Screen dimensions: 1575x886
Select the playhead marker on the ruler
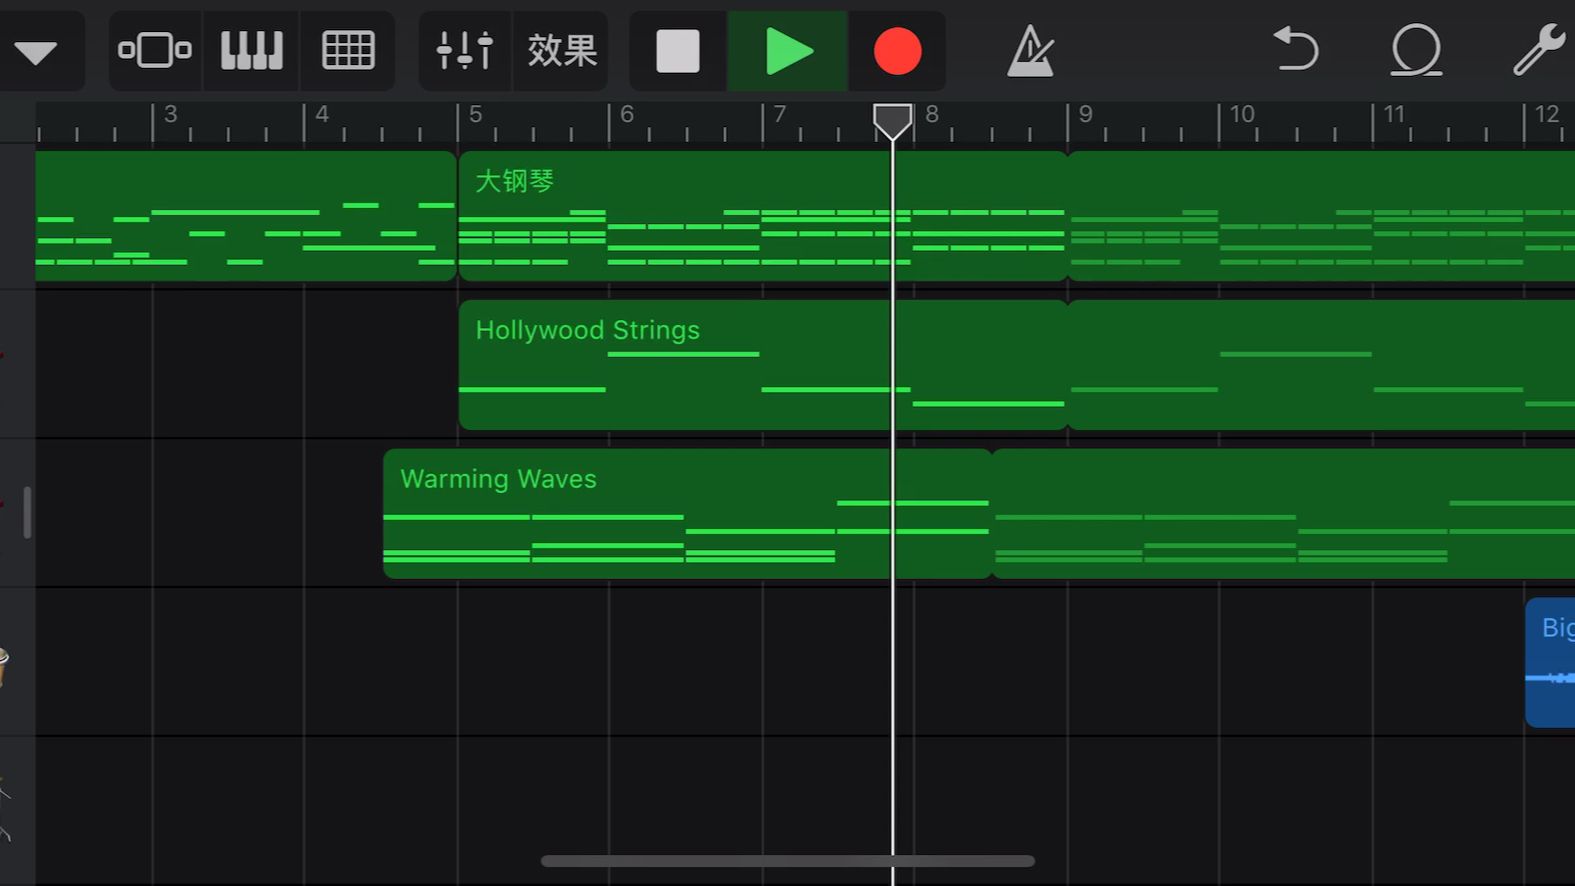tap(893, 121)
